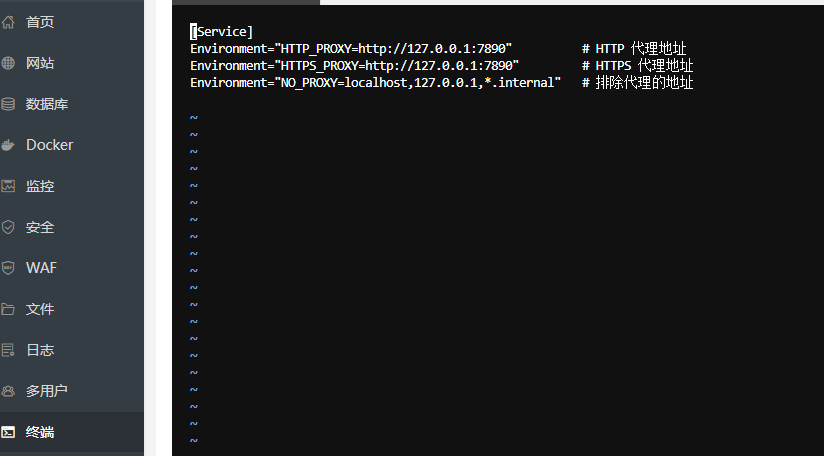Image resolution: width=824 pixels, height=456 pixels.
Task: Go to the 数据库 menu entry
Action: click(47, 104)
